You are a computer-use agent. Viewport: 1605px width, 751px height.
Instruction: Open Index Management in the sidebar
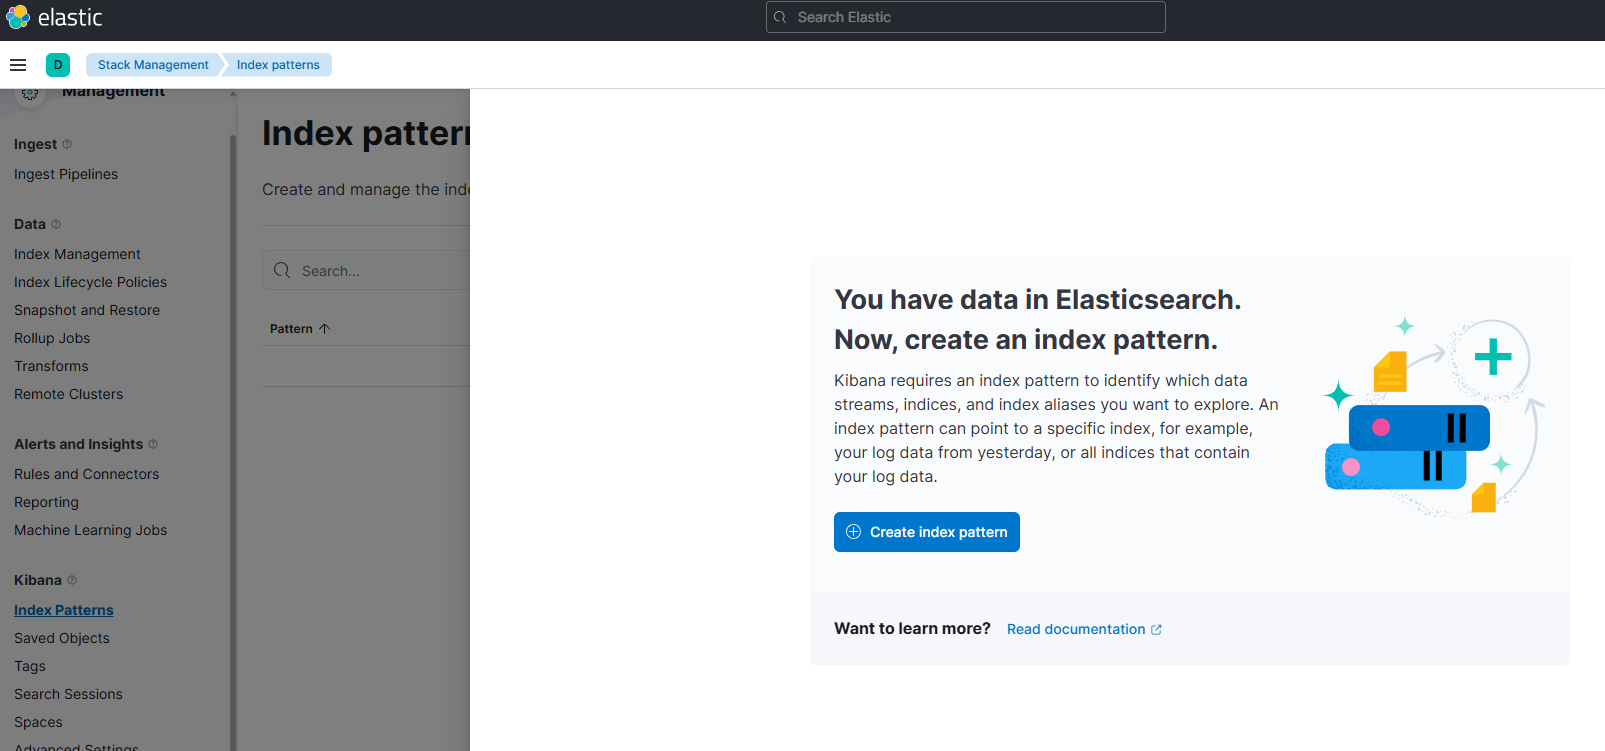[x=77, y=254]
